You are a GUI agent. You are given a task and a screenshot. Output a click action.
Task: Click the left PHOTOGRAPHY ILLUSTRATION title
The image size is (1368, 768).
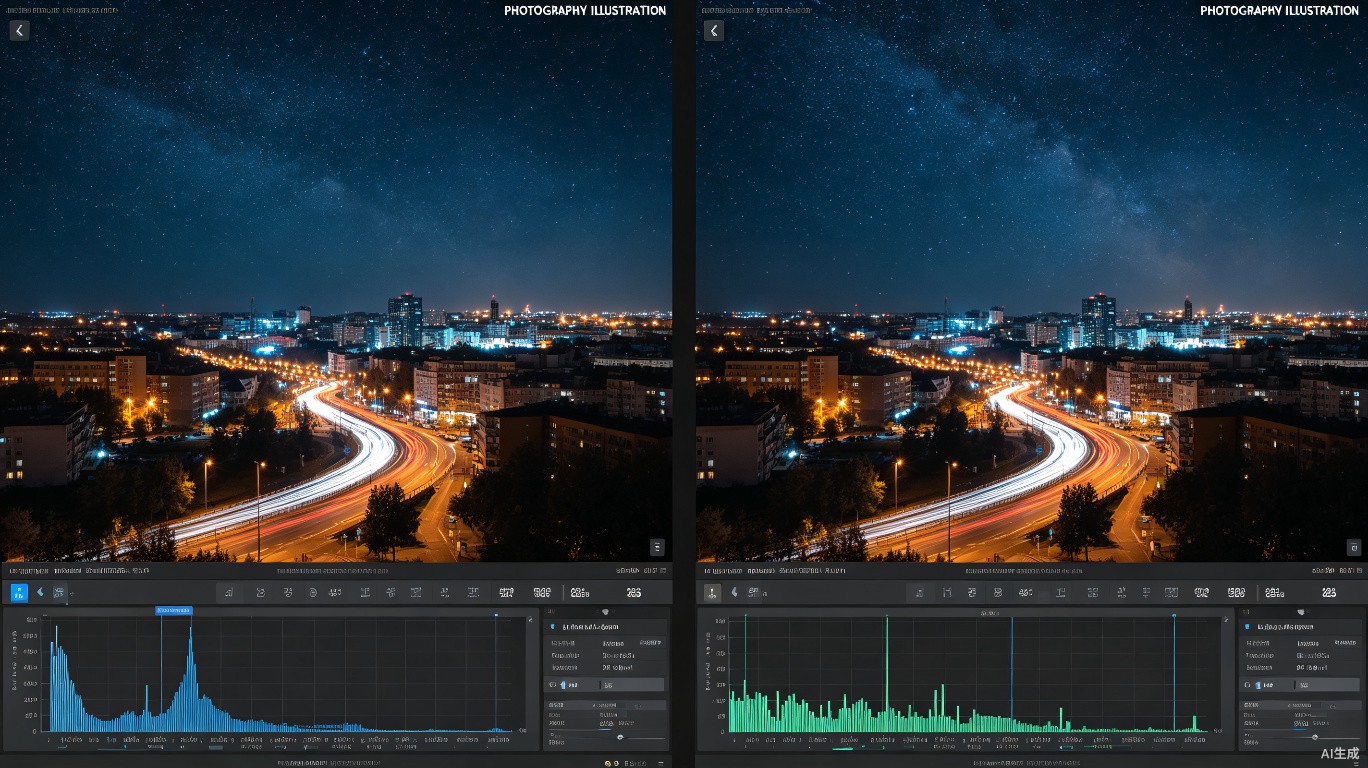[x=585, y=11]
